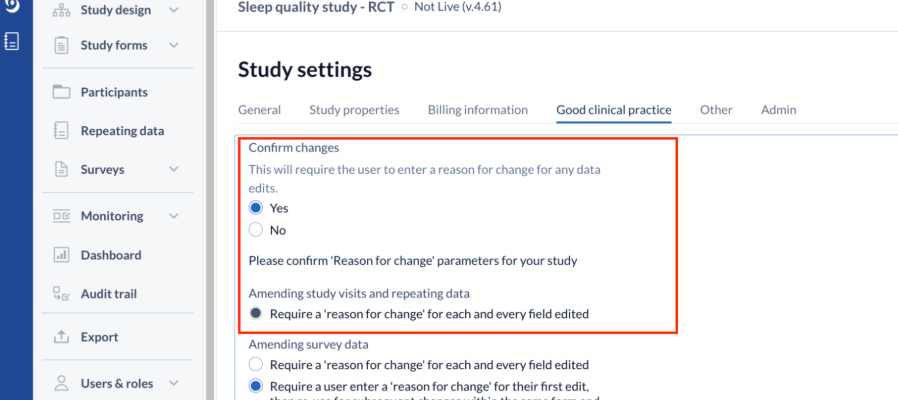This screenshot has width=898, height=400.
Task: Select No for Confirm changes
Action: coord(256,230)
